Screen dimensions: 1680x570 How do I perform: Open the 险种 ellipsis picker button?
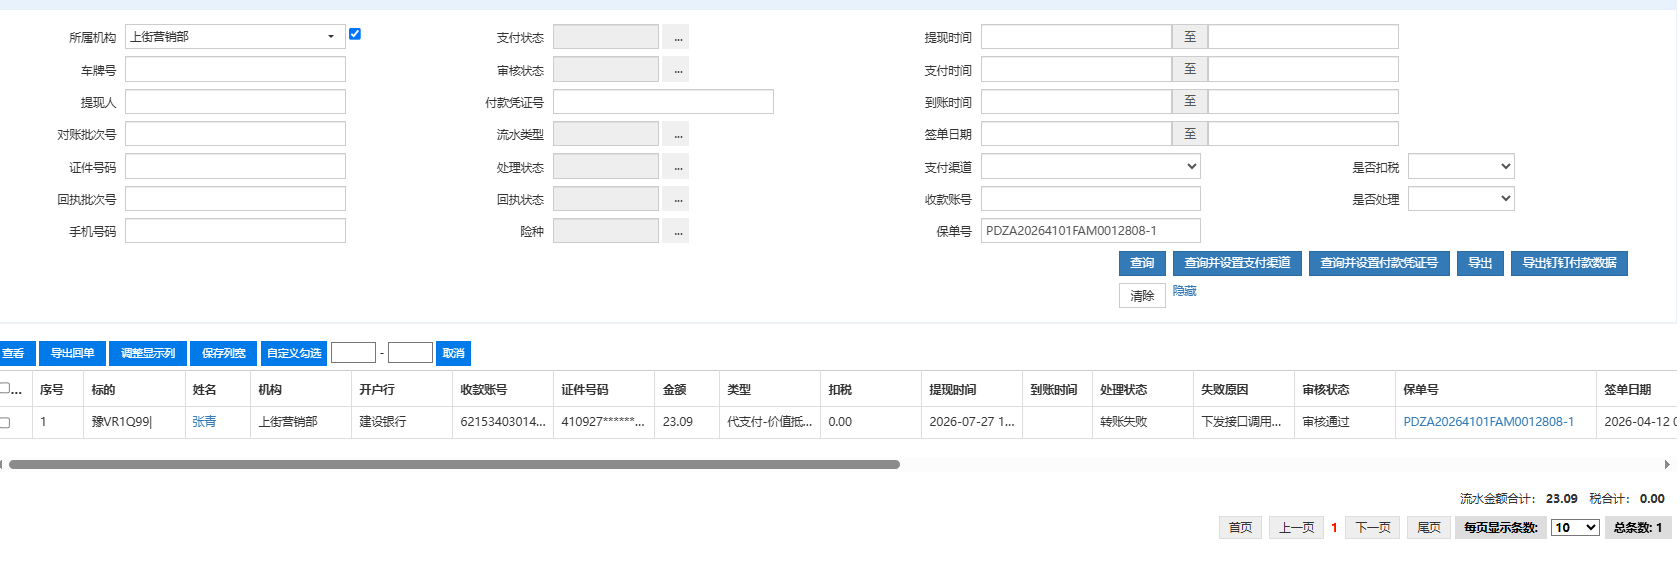pos(678,231)
